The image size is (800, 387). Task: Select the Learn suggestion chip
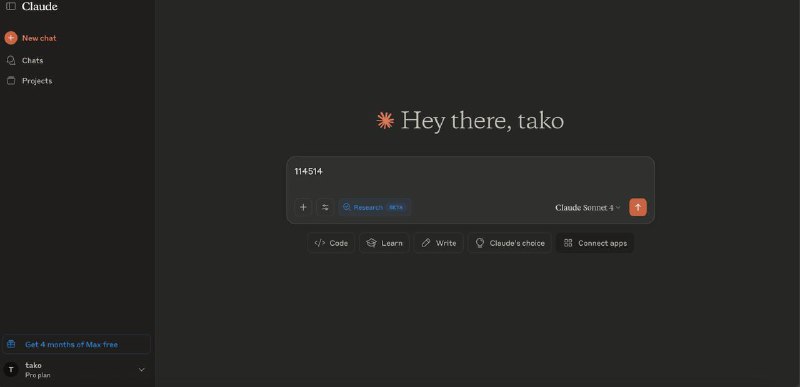click(384, 243)
